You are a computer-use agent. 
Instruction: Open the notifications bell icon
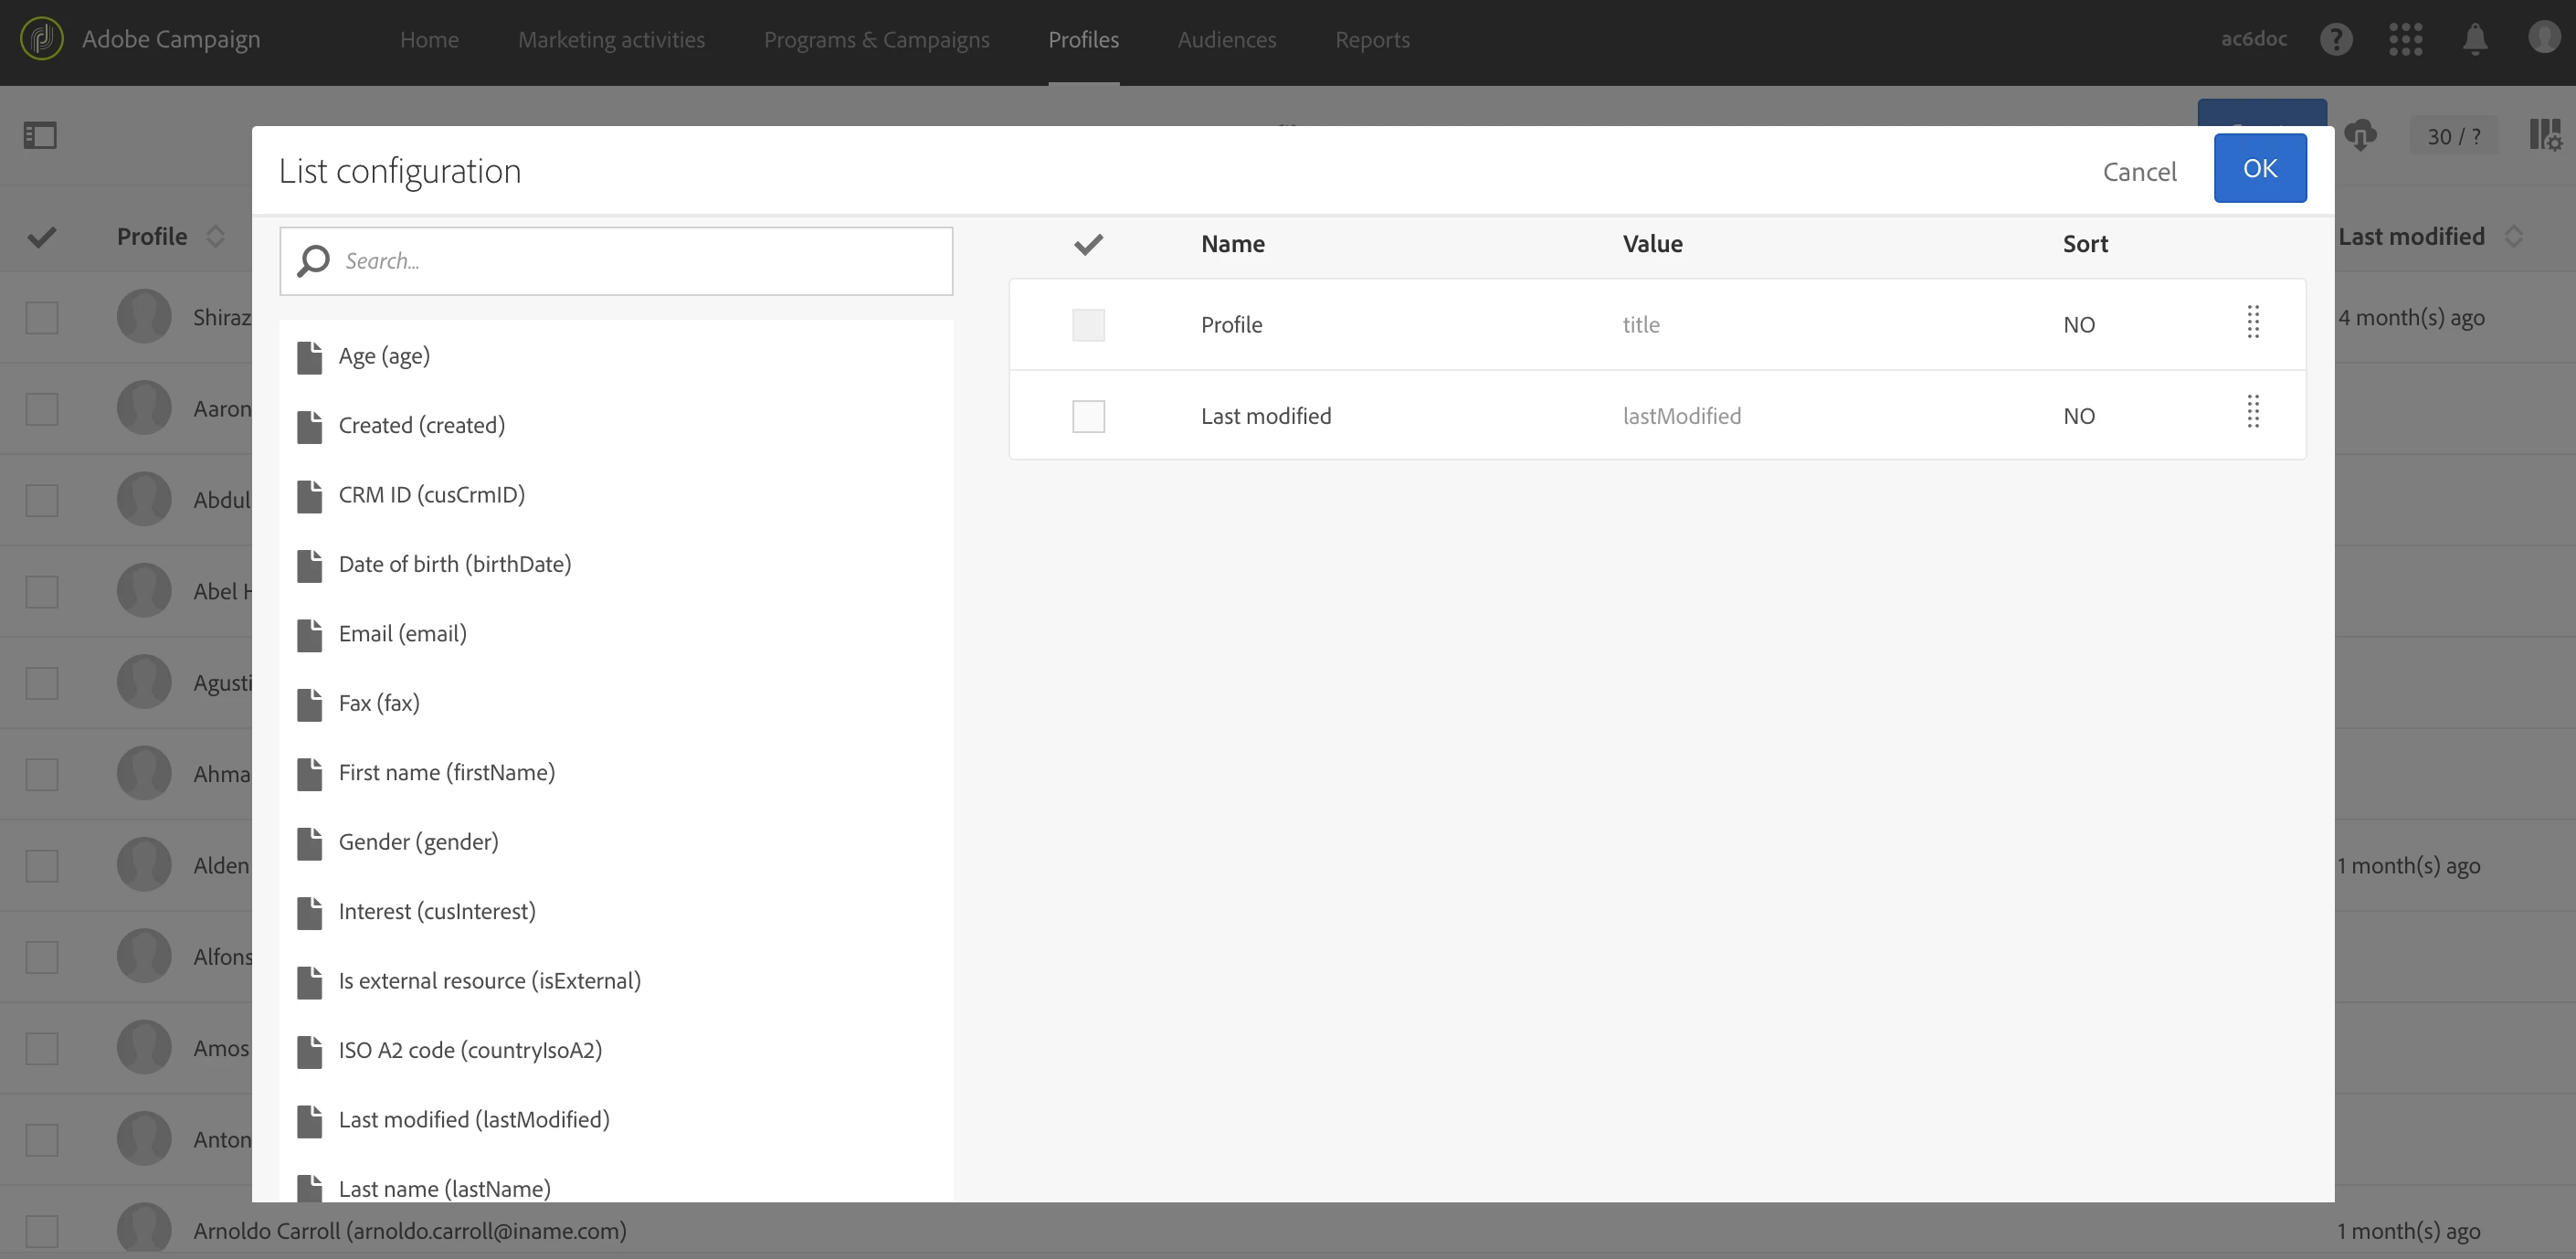2474,39
